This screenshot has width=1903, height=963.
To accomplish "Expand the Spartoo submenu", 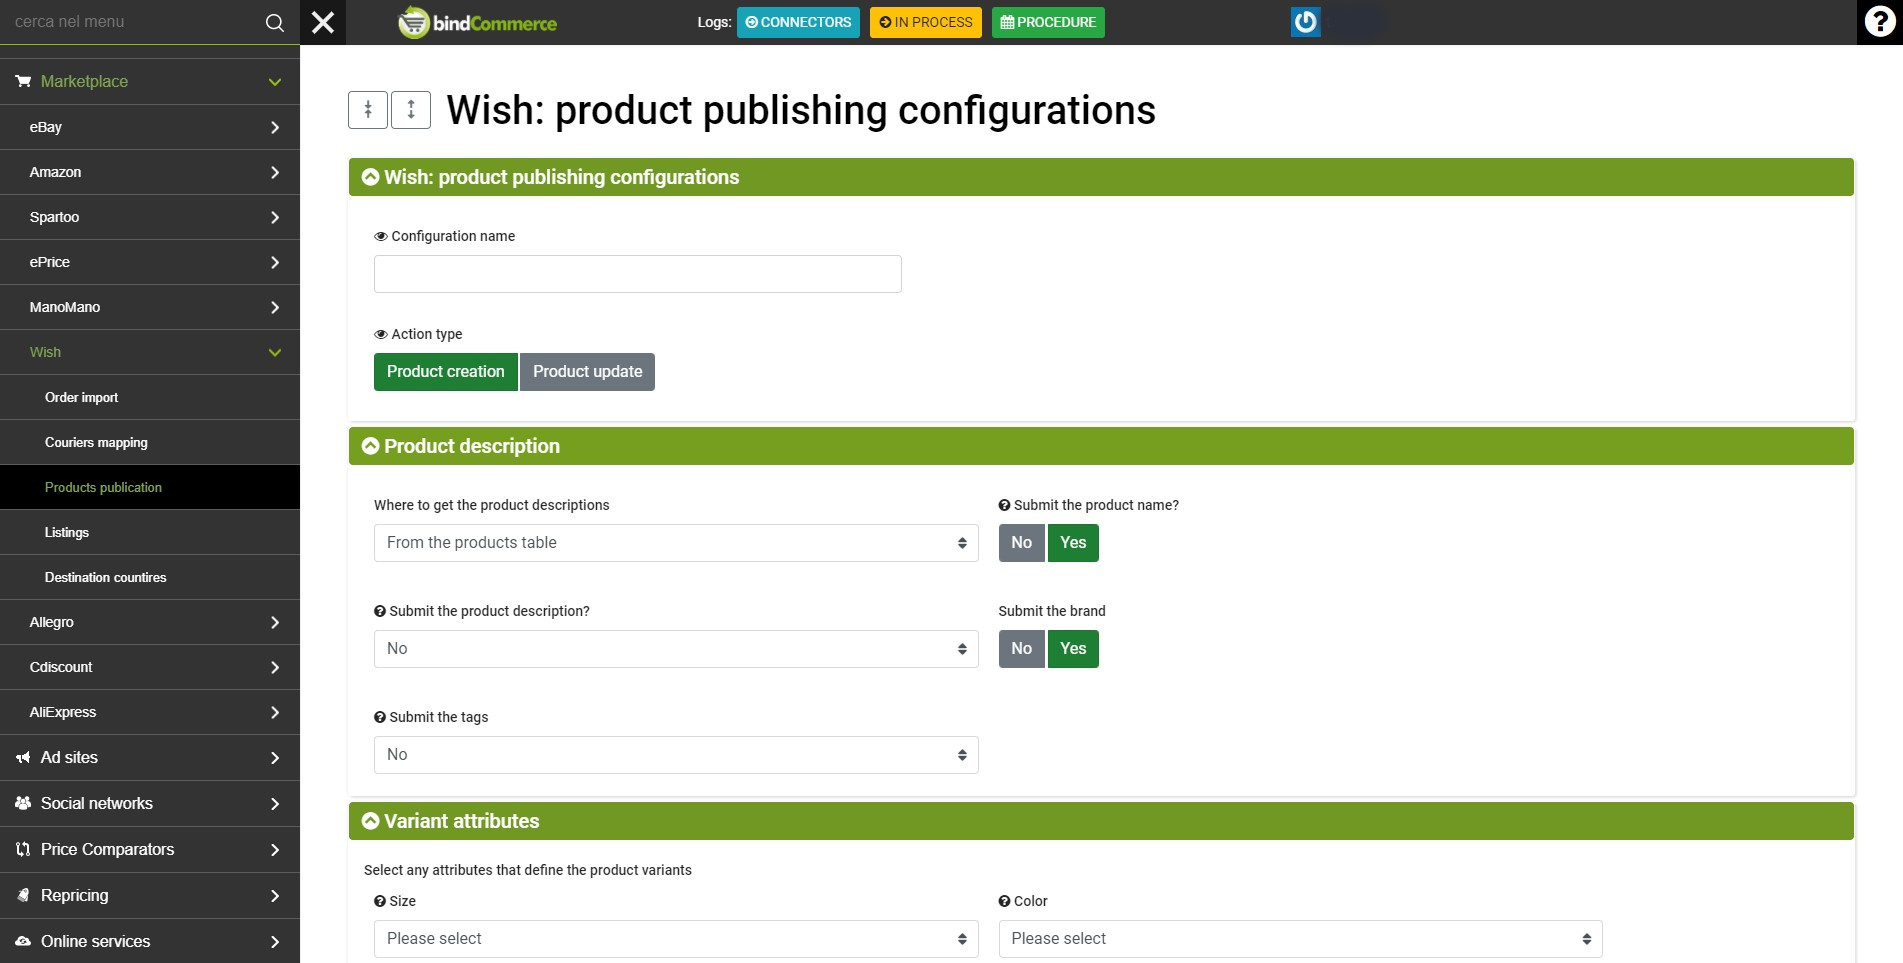I will [150, 217].
